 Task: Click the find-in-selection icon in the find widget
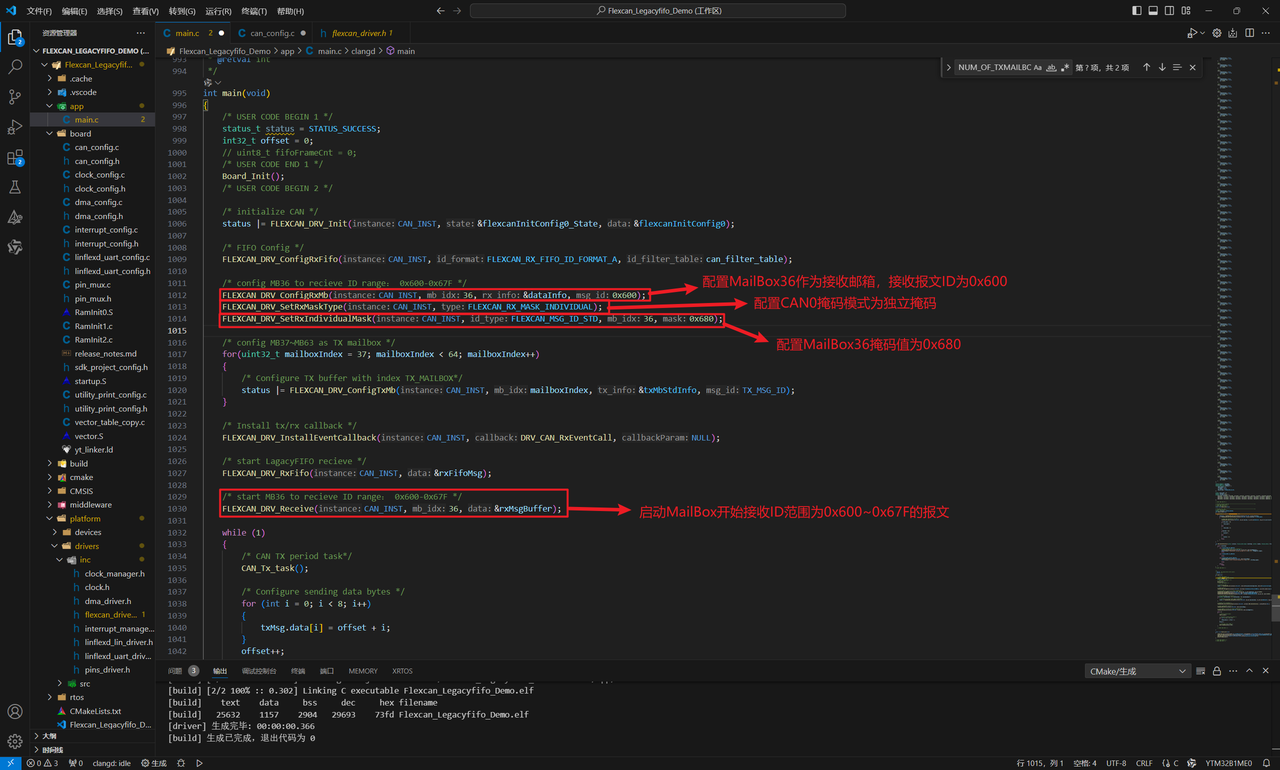(1177, 67)
